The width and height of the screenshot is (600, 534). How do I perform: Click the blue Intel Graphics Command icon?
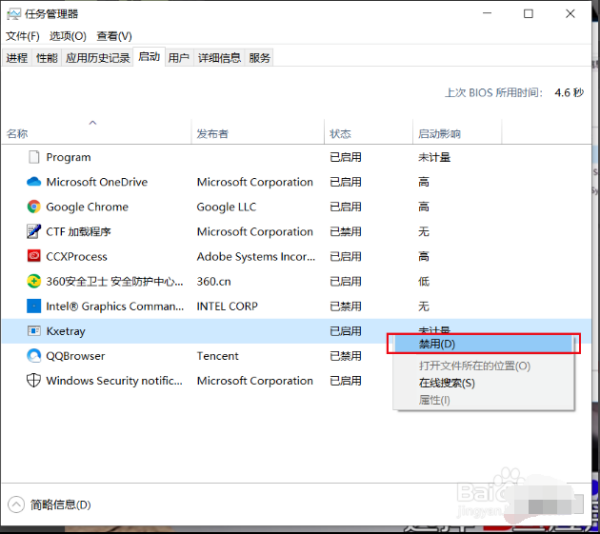click(34, 306)
